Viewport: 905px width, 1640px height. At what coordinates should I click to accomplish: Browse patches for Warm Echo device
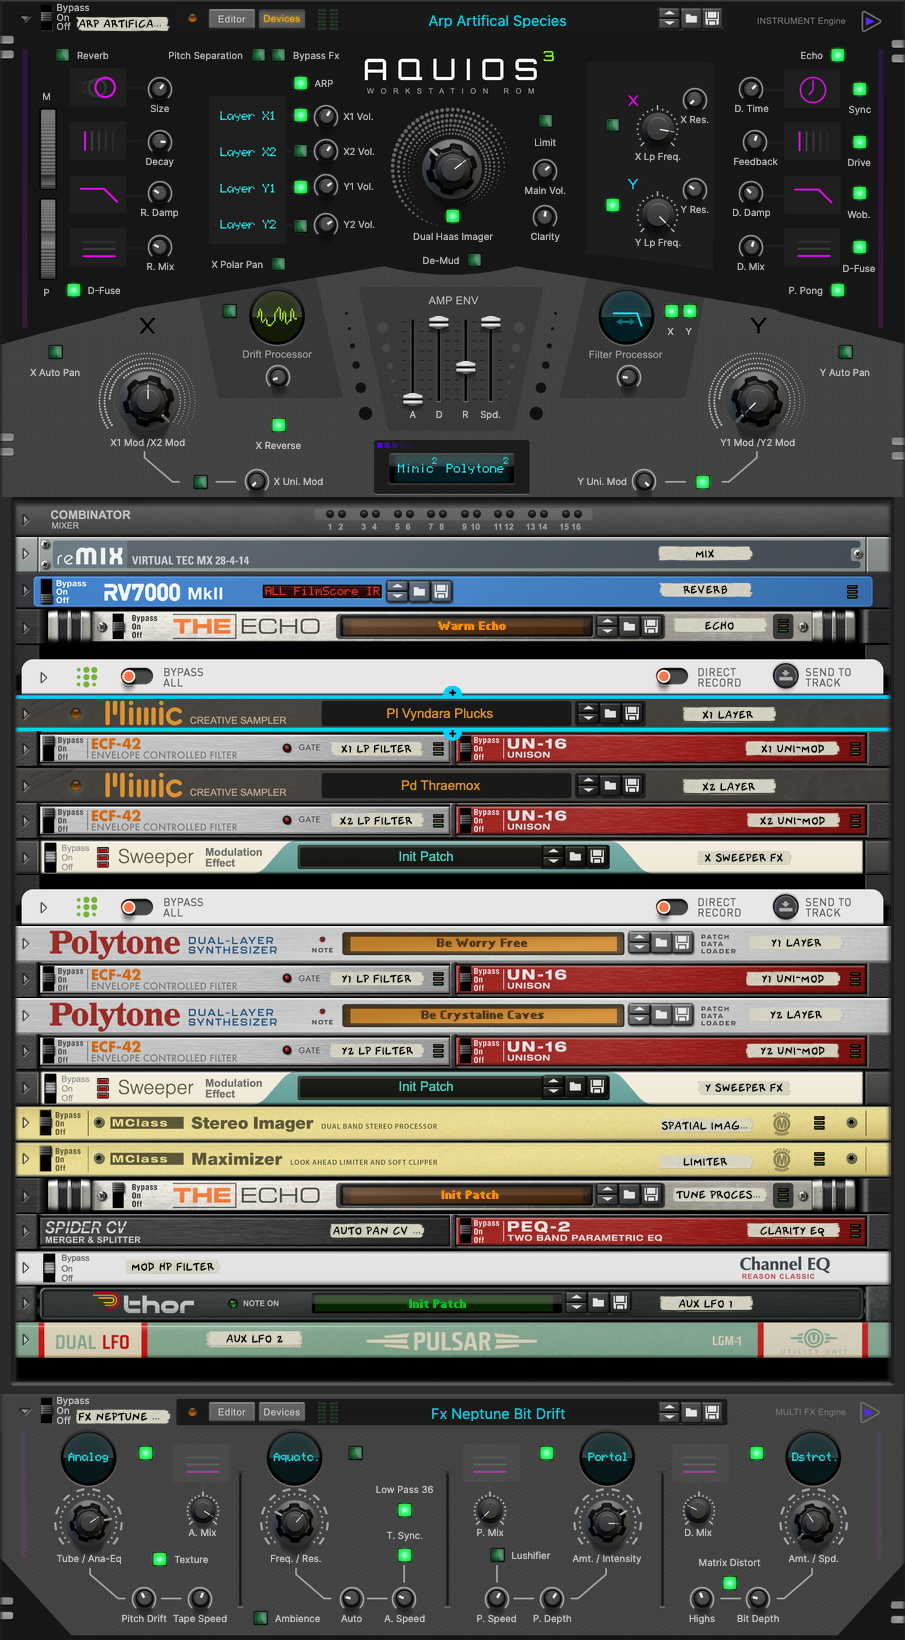coord(629,626)
